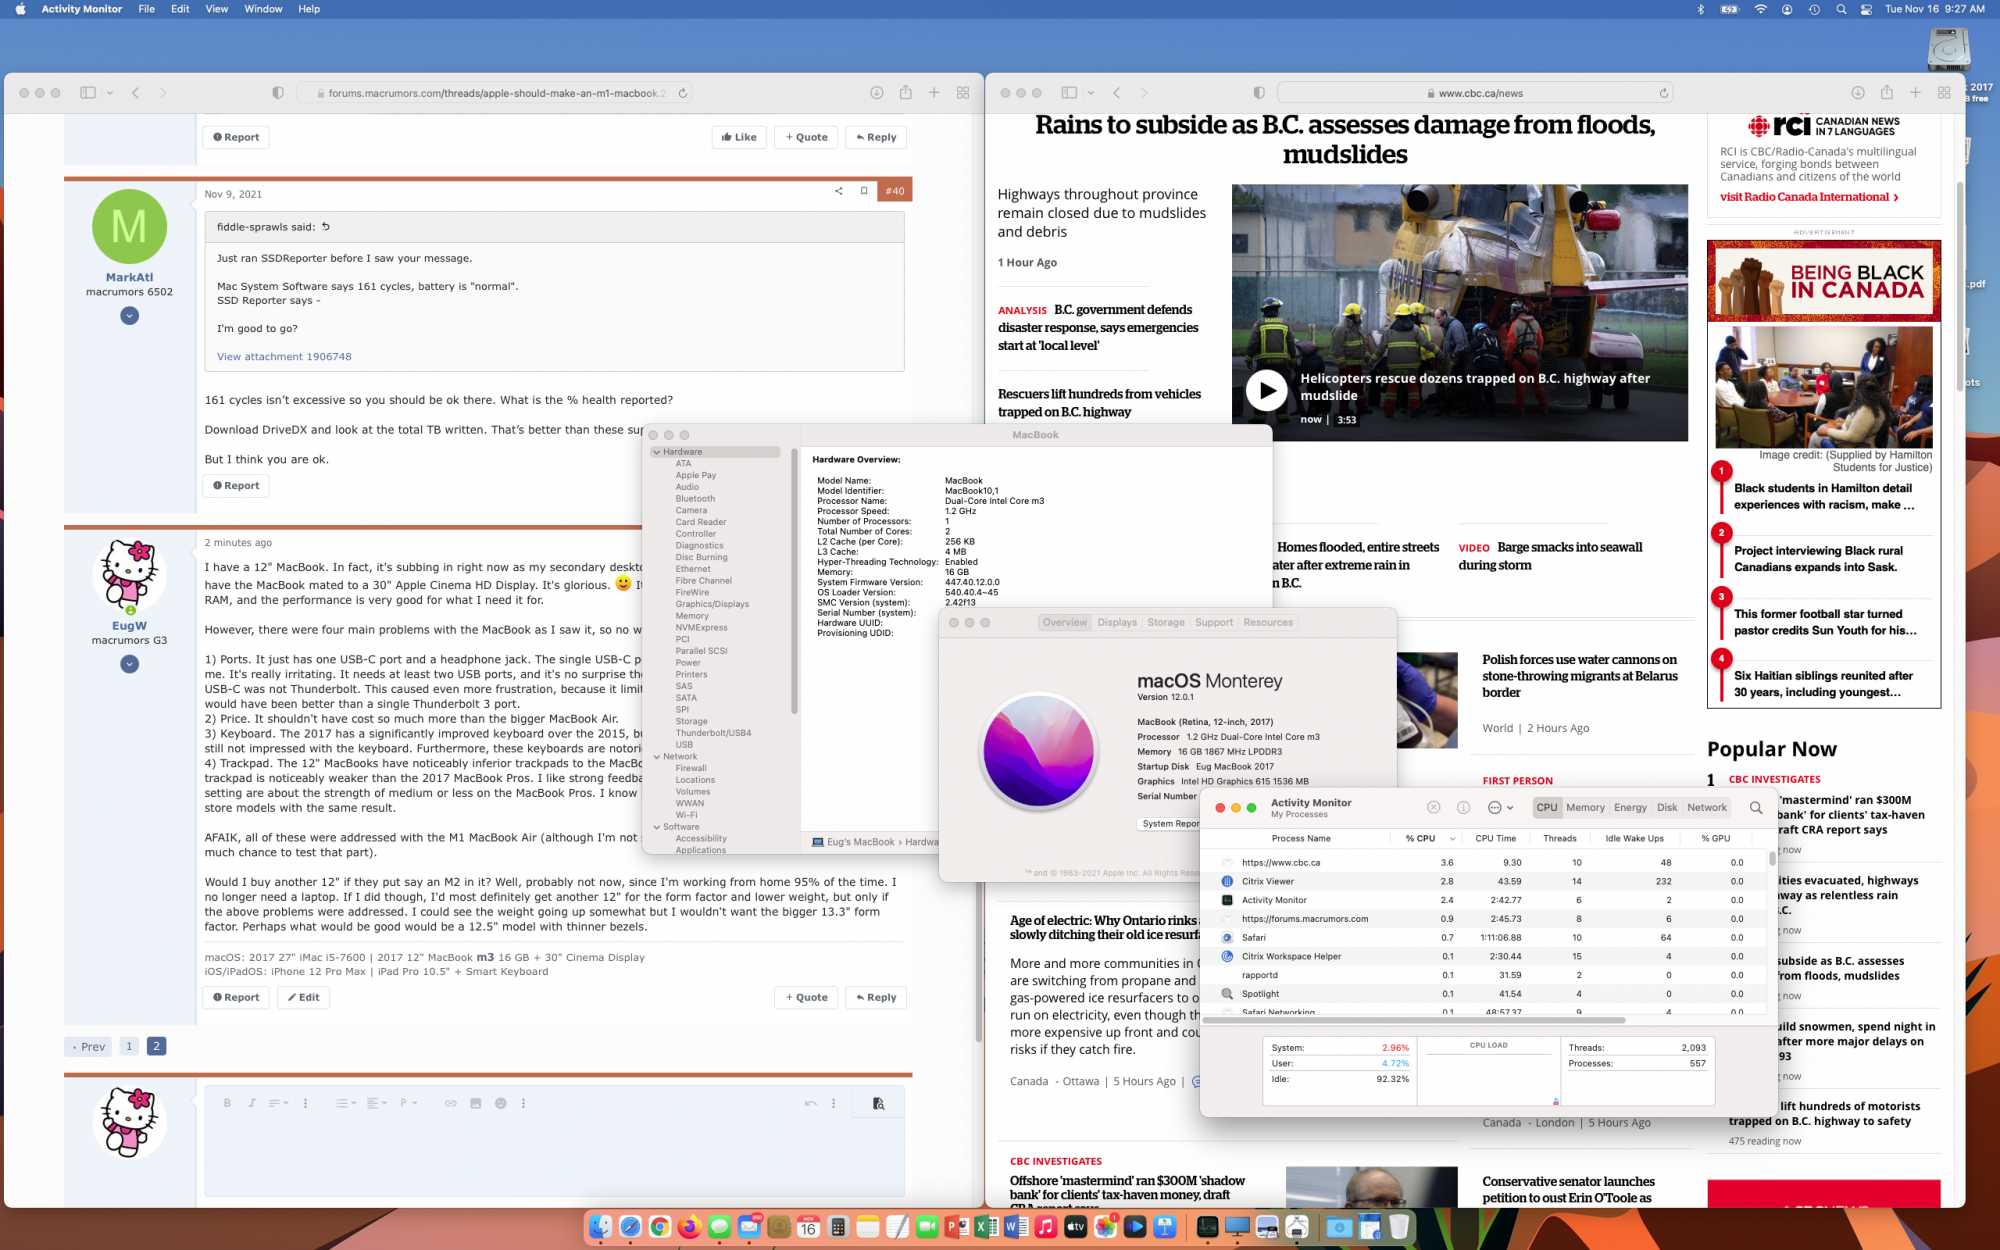Image resolution: width=2000 pixels, height=1250 pixels.
Task: Open the Activity Monitor more-options dropdown
Action: coord(1500,807)
